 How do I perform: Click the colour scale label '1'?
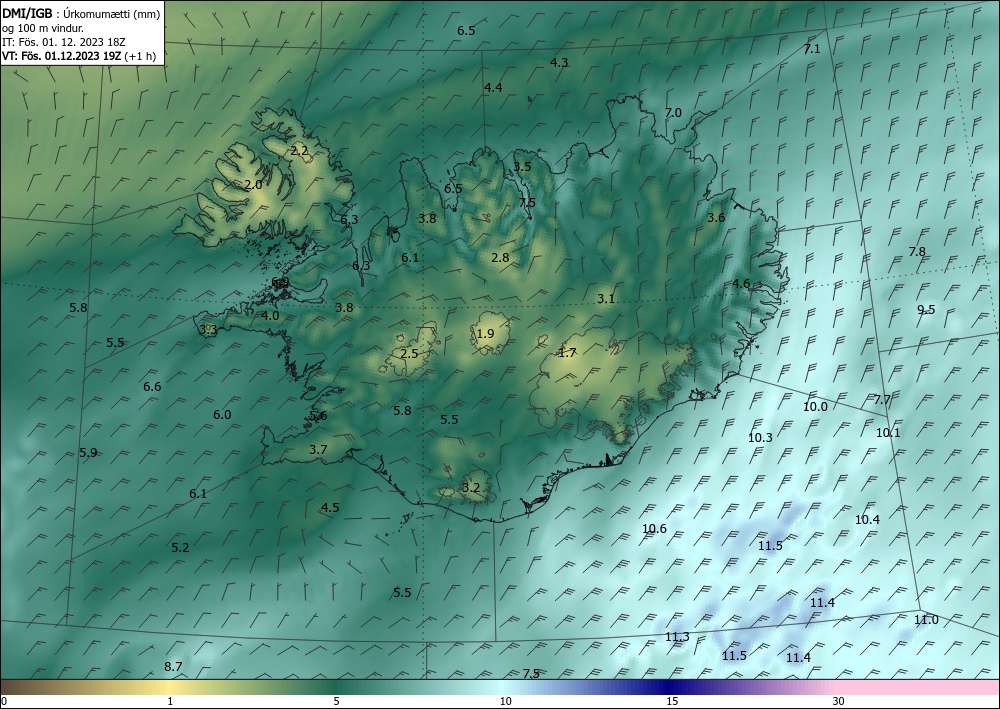pyautogui.click(x=170, y=701)
